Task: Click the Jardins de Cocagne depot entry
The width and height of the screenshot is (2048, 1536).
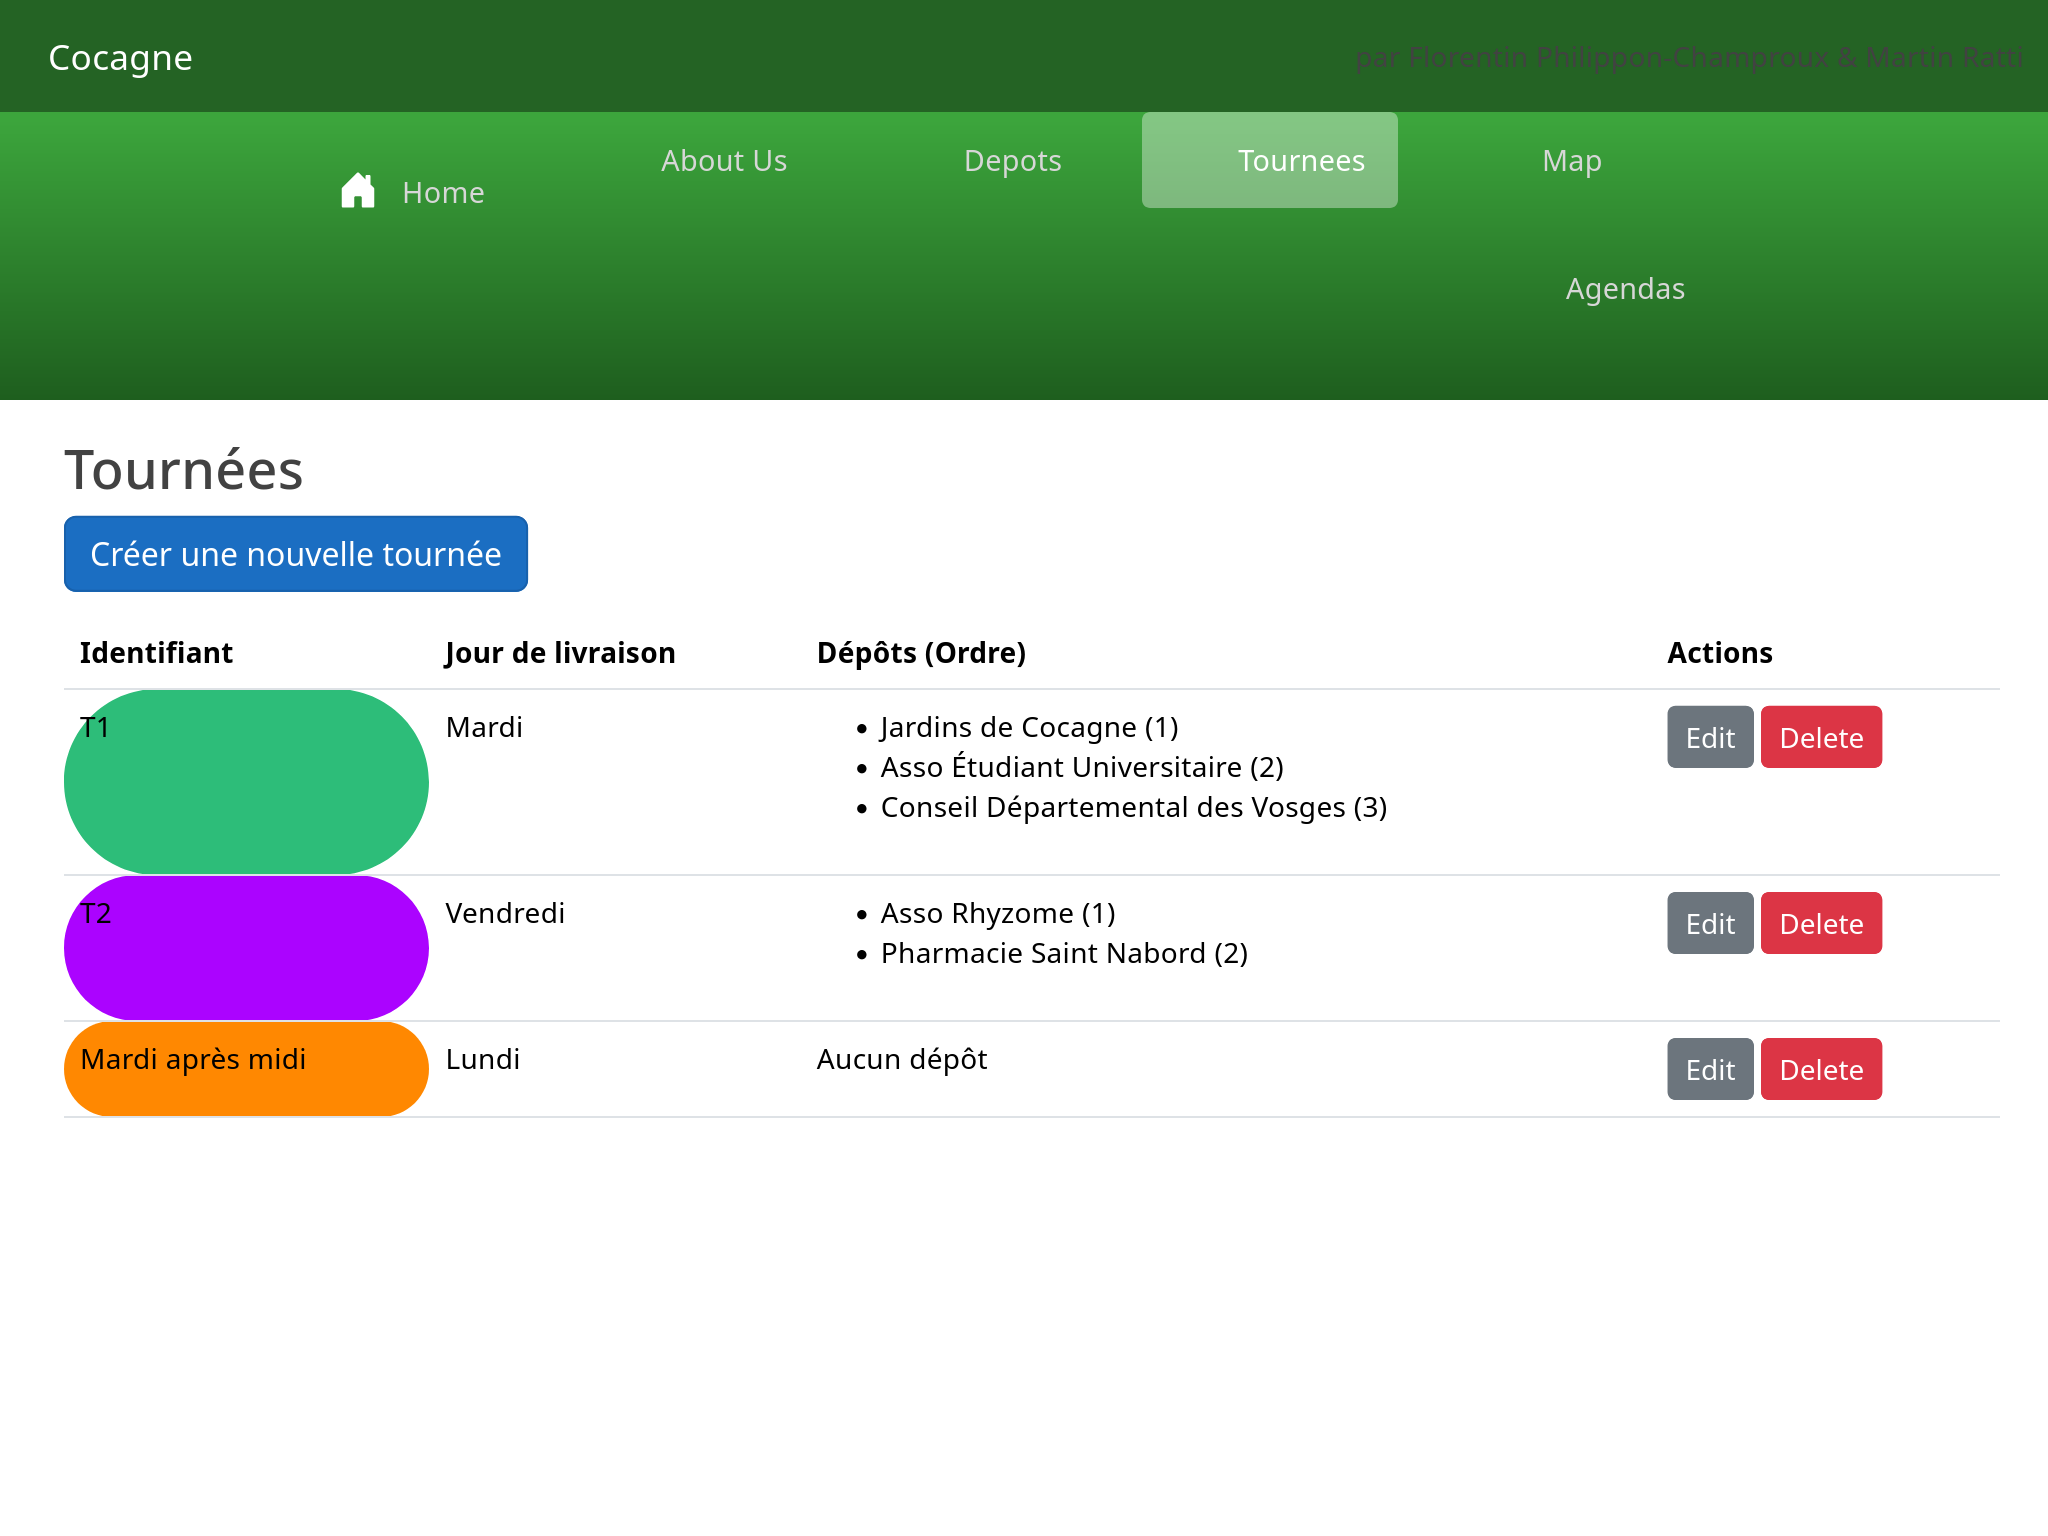Action: [1029, 727]
